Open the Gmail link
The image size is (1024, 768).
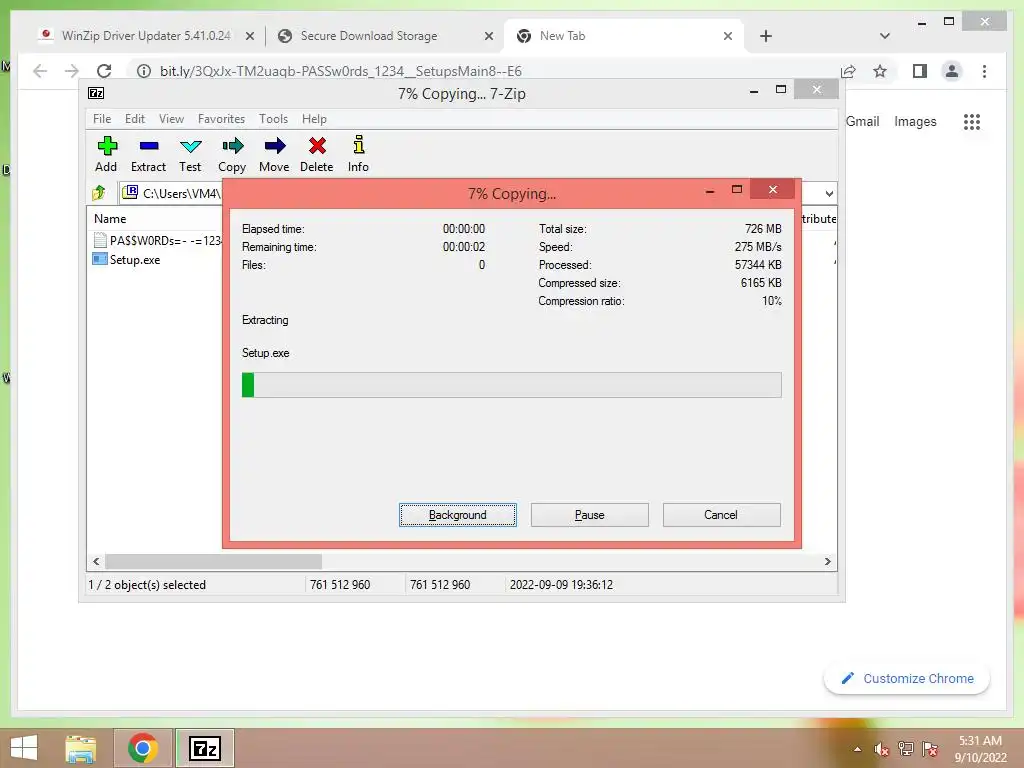point(863,121)
